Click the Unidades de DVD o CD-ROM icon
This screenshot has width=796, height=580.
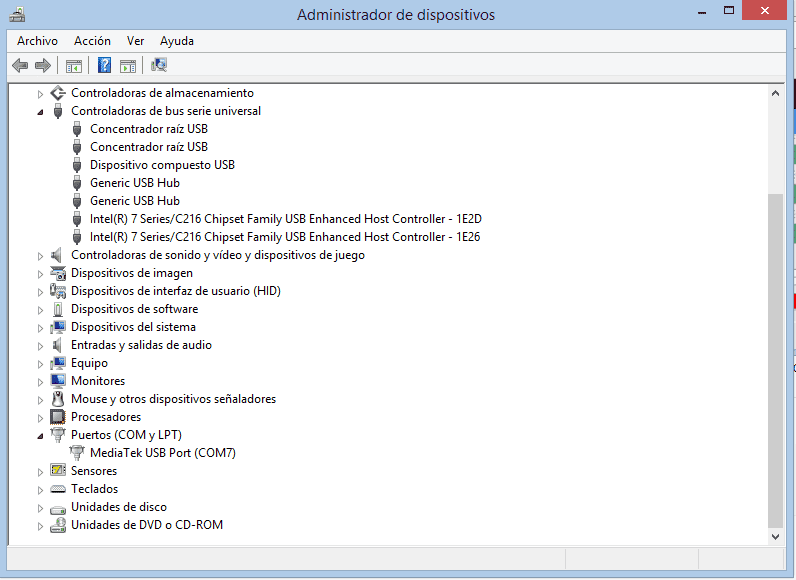pos(58,525)
